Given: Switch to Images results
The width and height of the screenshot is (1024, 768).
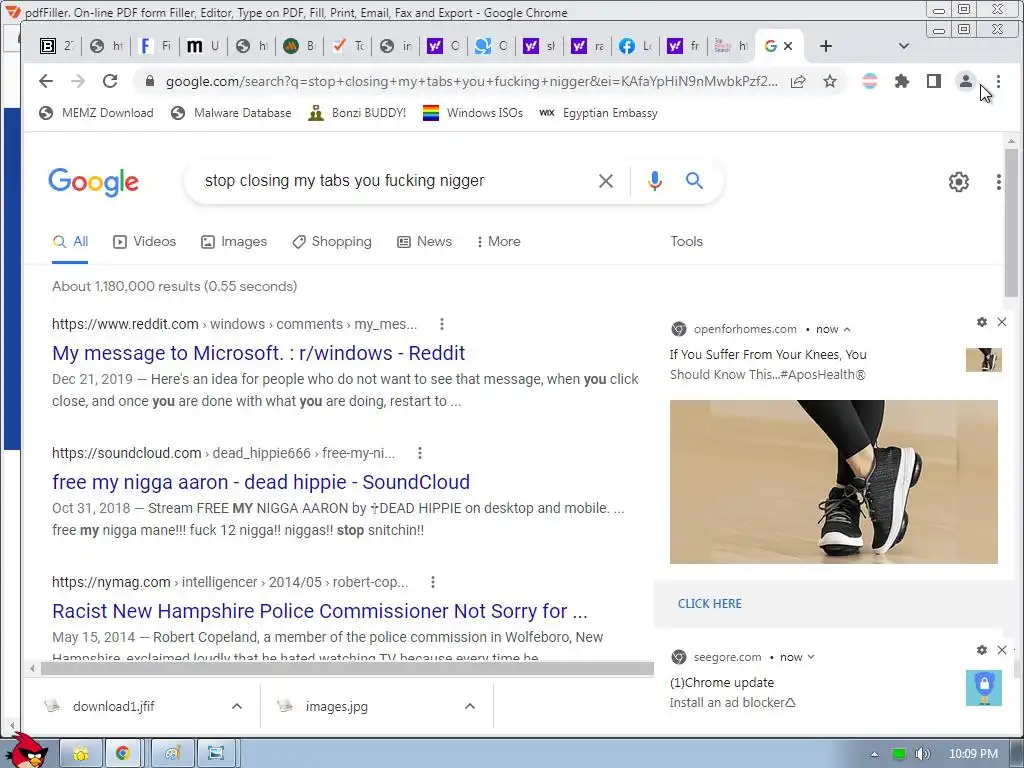Looking at the screenshot, I should [234, 242].
